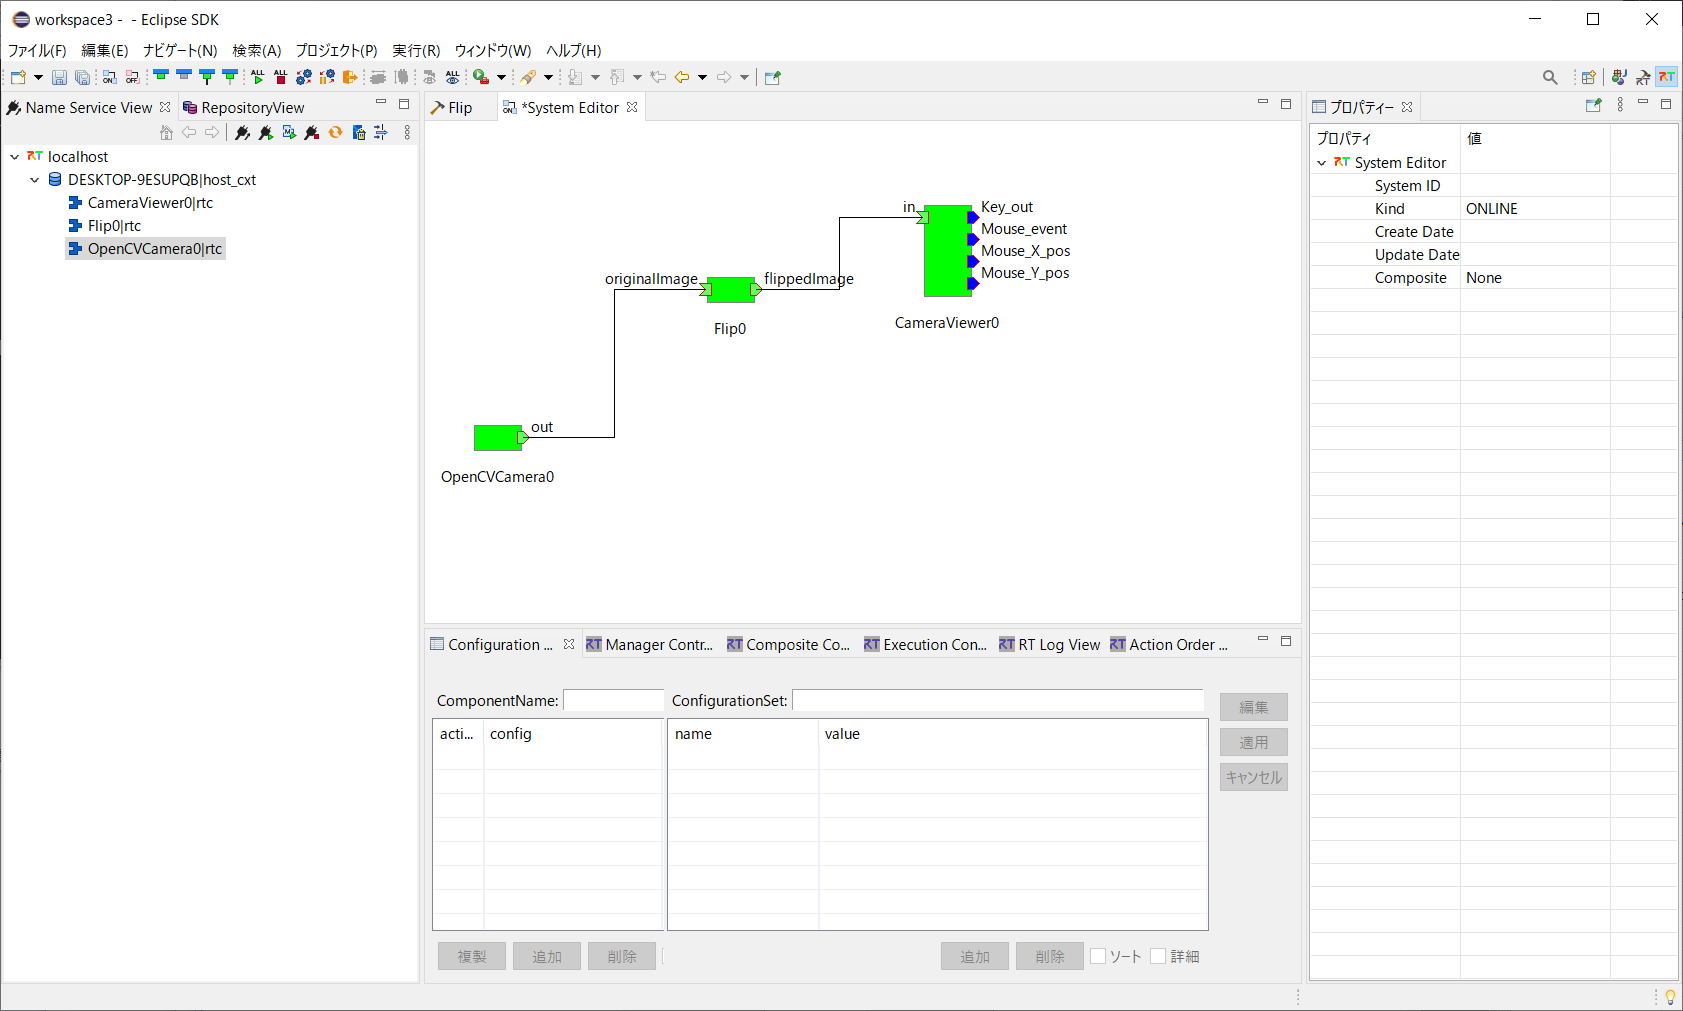Select CameraViewer0|rtc in the tree
This screenshot has width=1683, height=1011.
click(150, 203)
